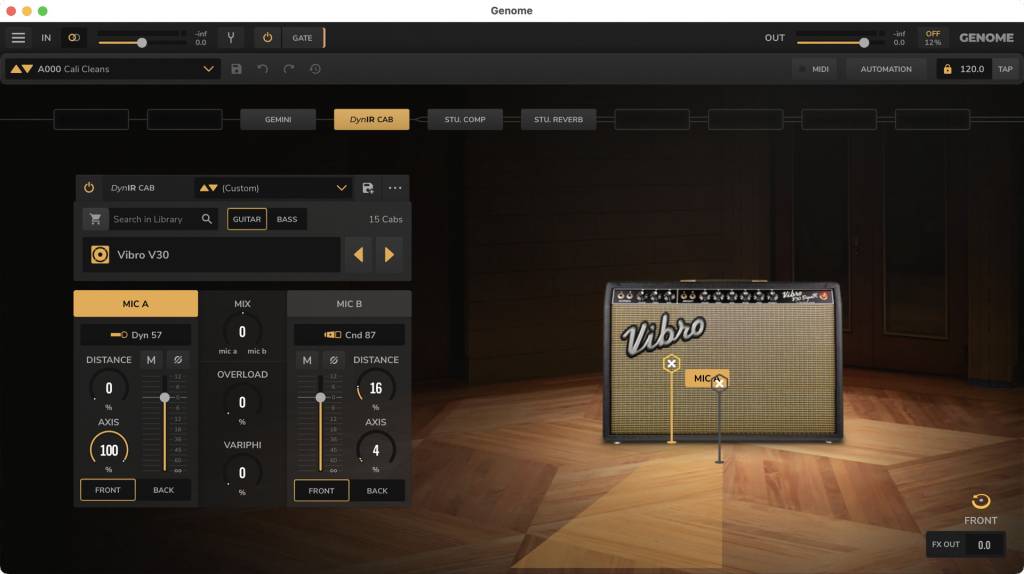1024x574 pixels.
Task: Click the MIDI button
Action: pos(815,69)
